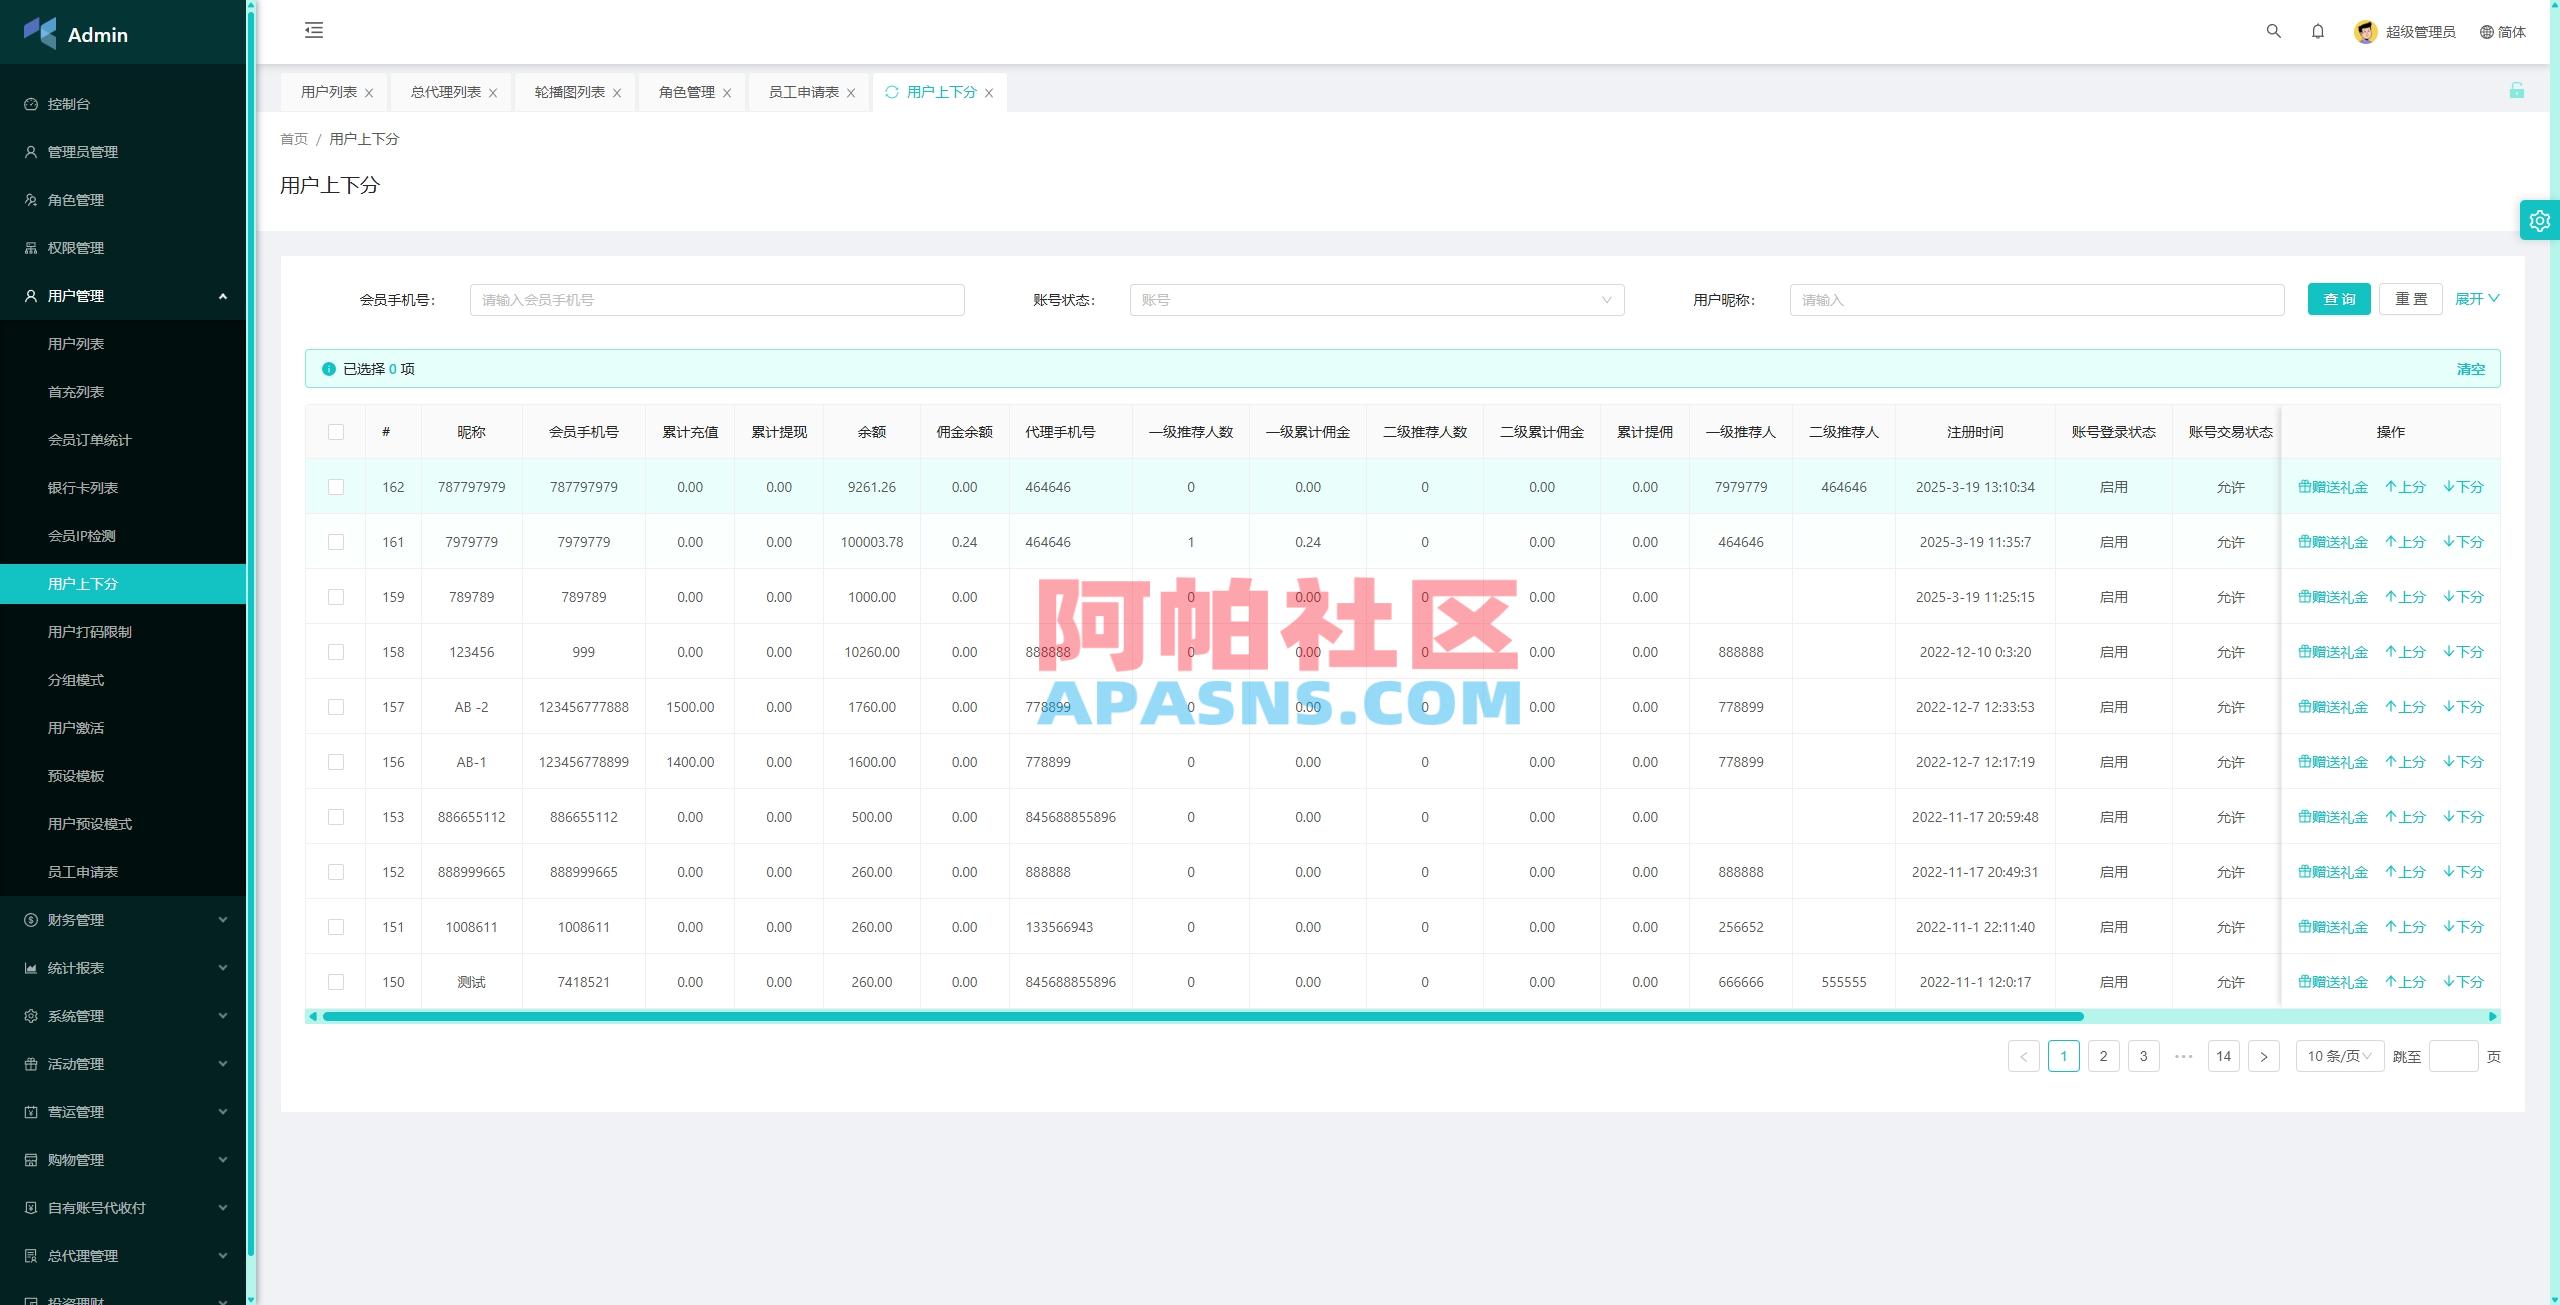Expand the 财务管理 sidebar menu
Viewport: 2560px width, 1305px height.
point(75,919)
